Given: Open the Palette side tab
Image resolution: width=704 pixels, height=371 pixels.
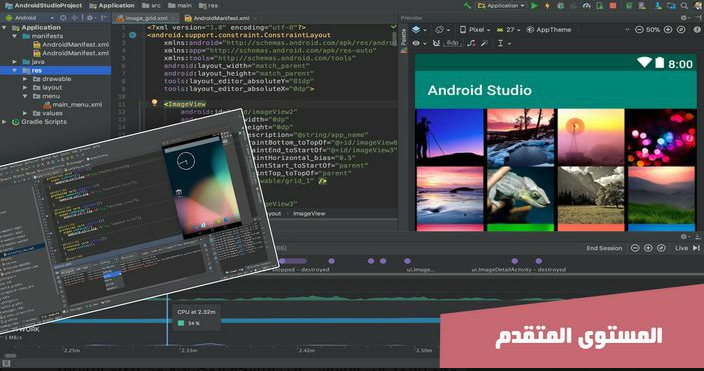Looking at the screenshot, I should point(404,37).
